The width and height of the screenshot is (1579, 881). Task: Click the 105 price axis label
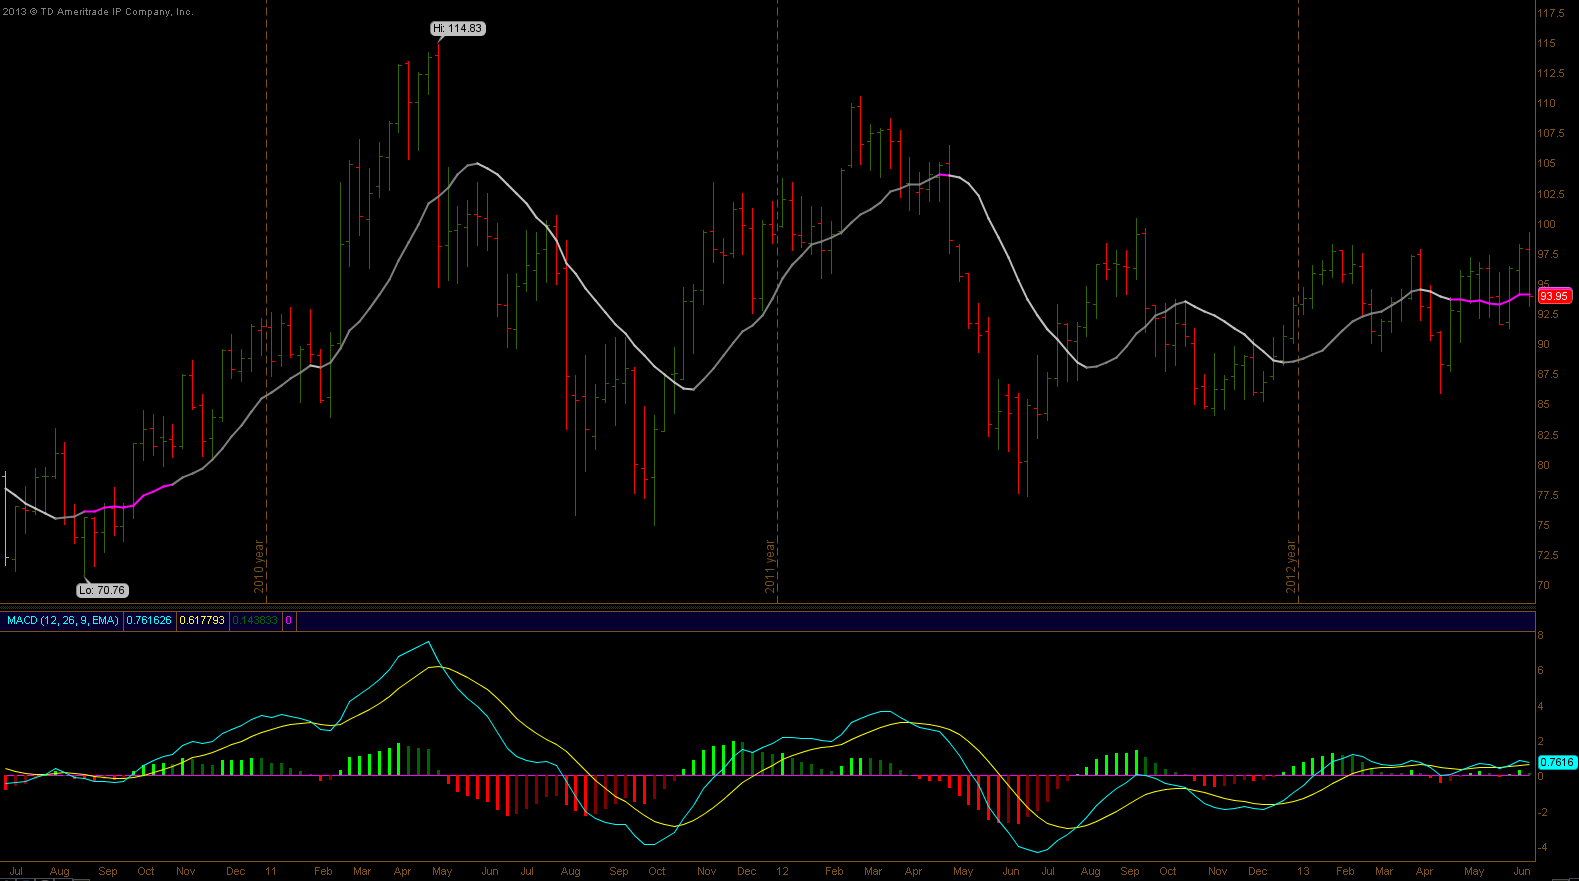coord(1547,163)
